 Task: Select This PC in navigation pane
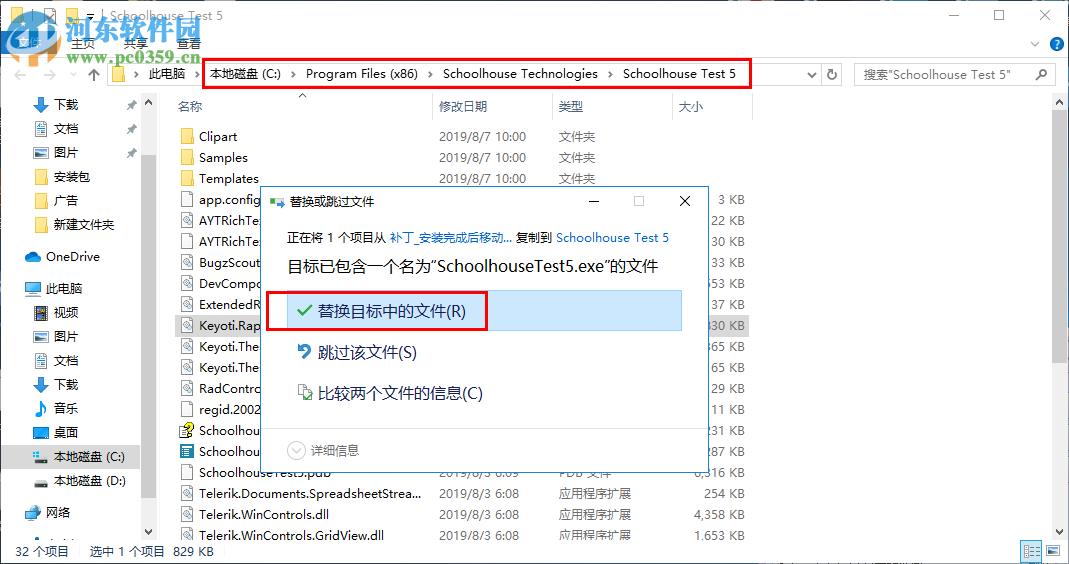coord(63,288)
